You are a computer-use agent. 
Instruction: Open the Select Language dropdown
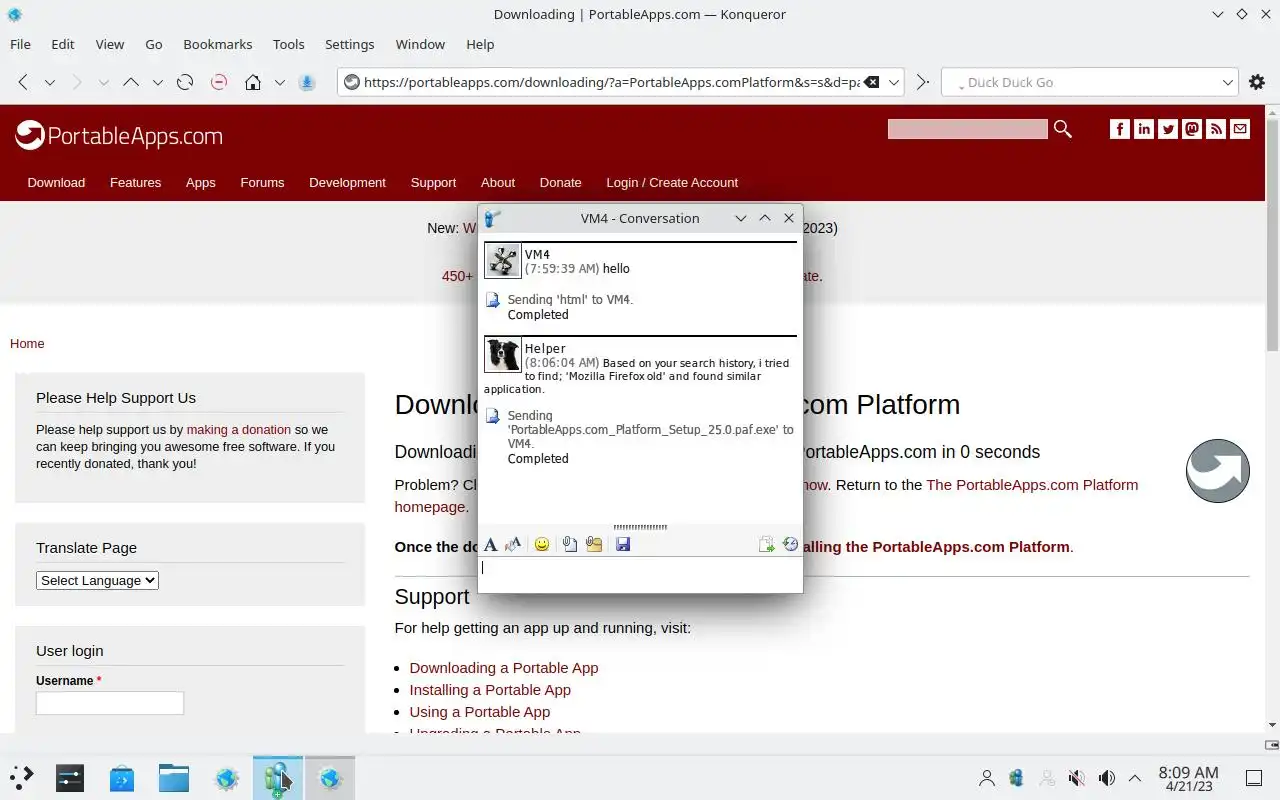97,580
